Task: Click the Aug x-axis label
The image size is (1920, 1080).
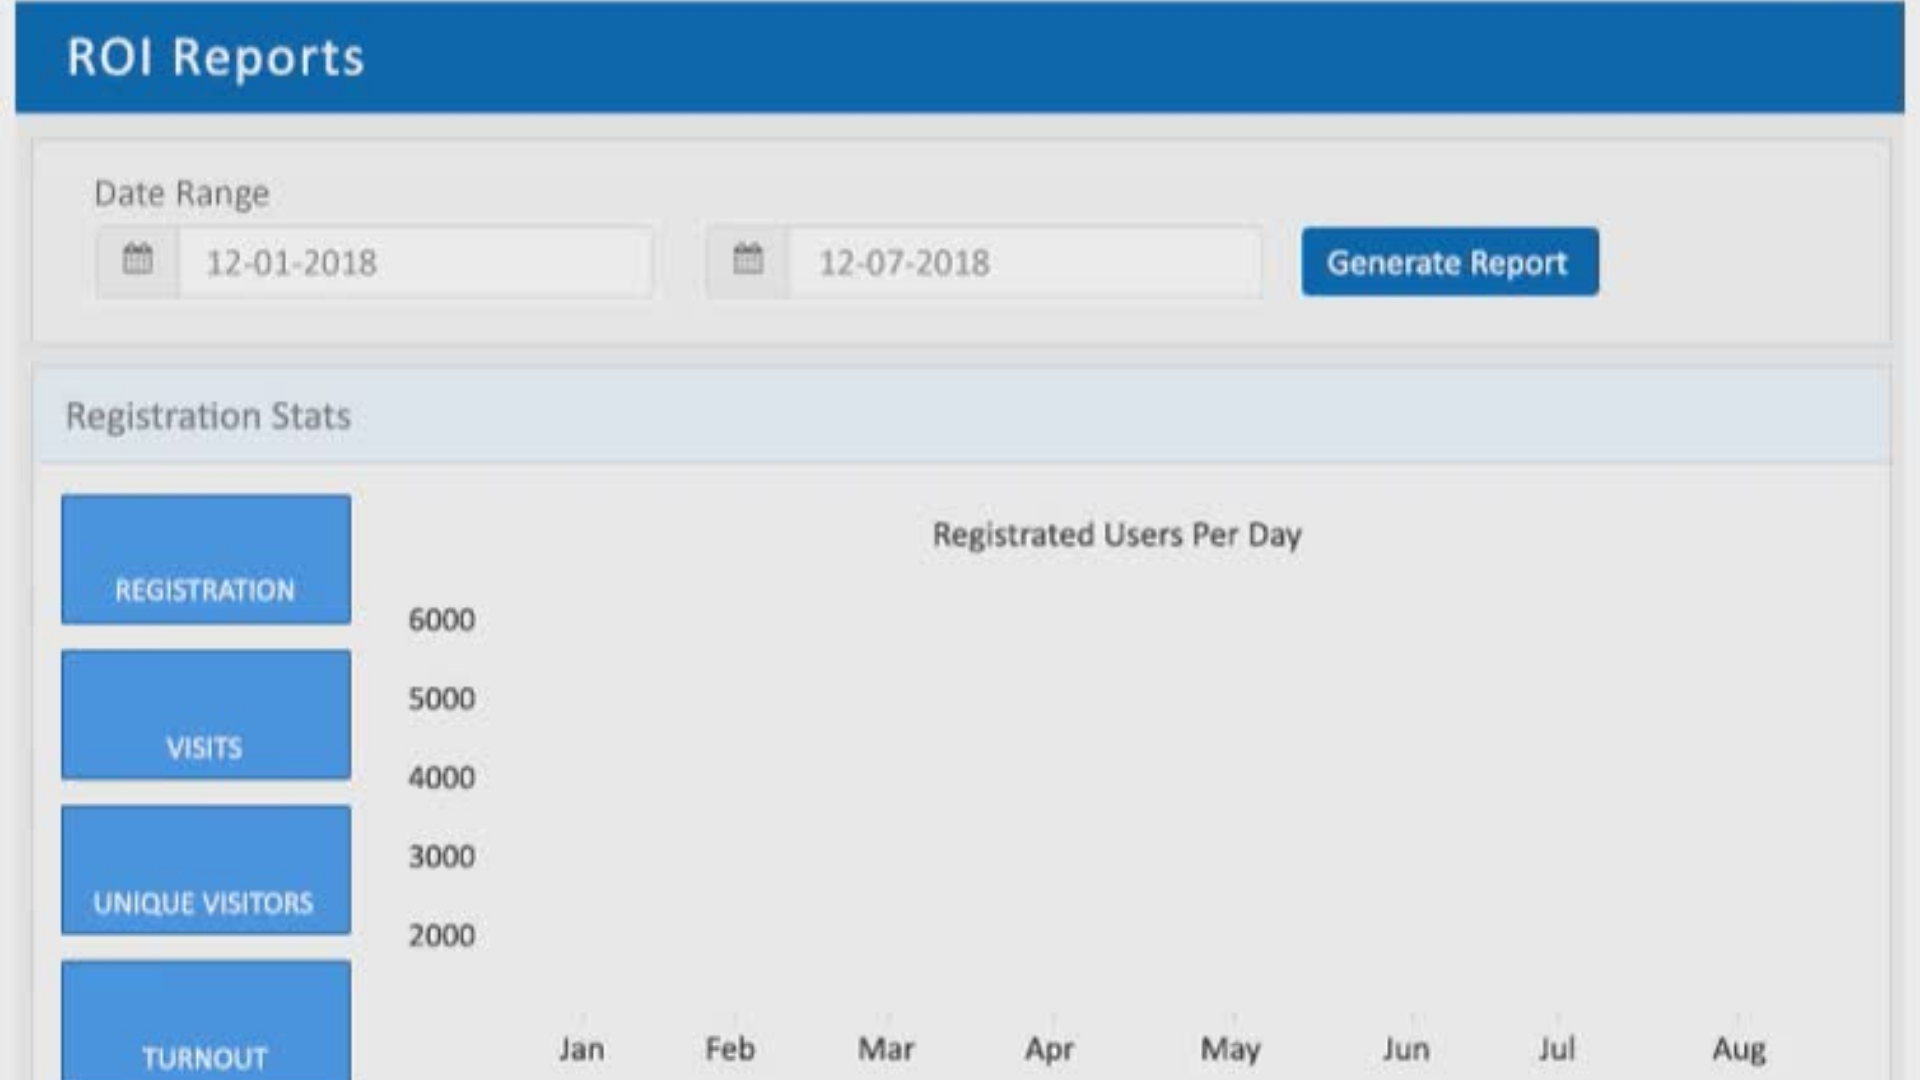Action: pos(1739,1050)
